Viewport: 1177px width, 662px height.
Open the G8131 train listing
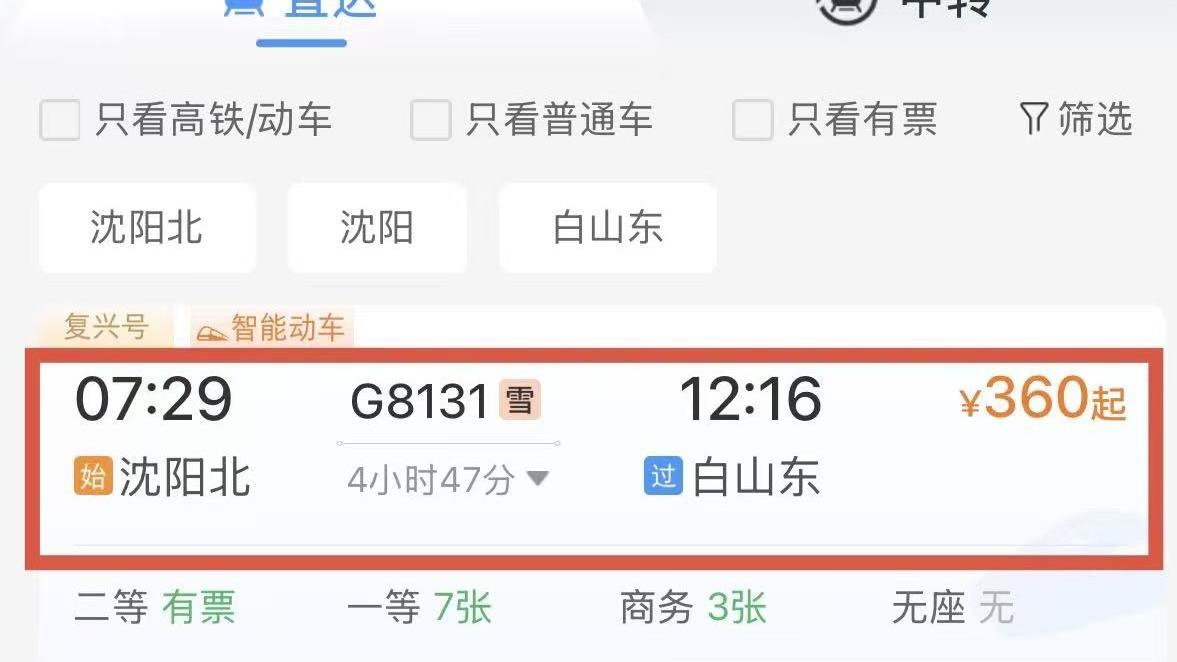(594, 459)
